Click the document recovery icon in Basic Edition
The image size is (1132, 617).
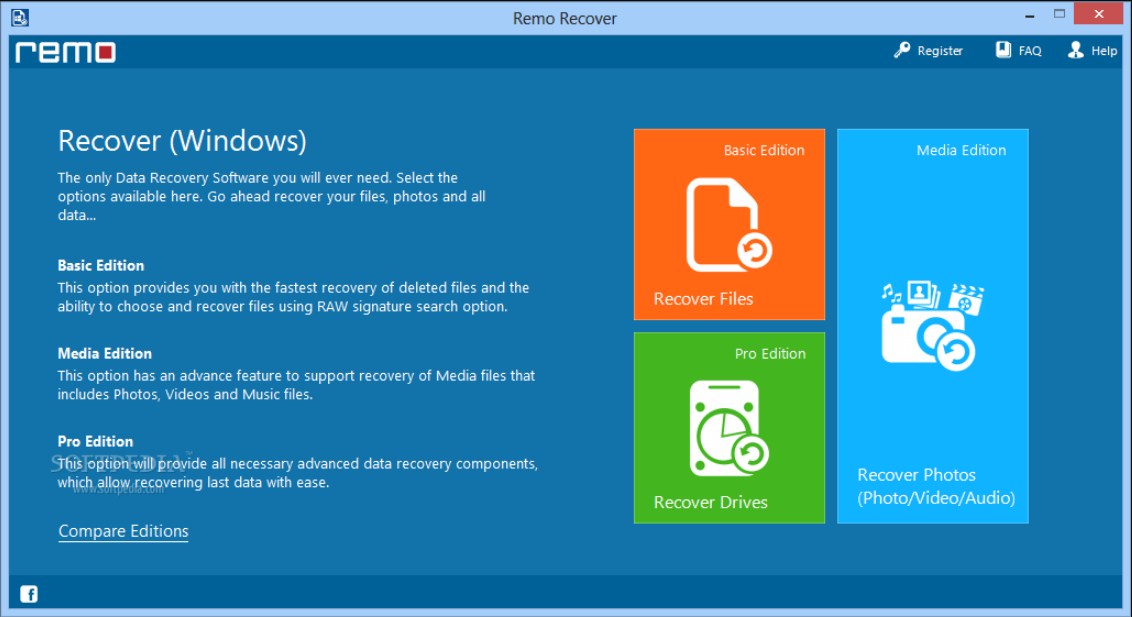tap(729, 224)
